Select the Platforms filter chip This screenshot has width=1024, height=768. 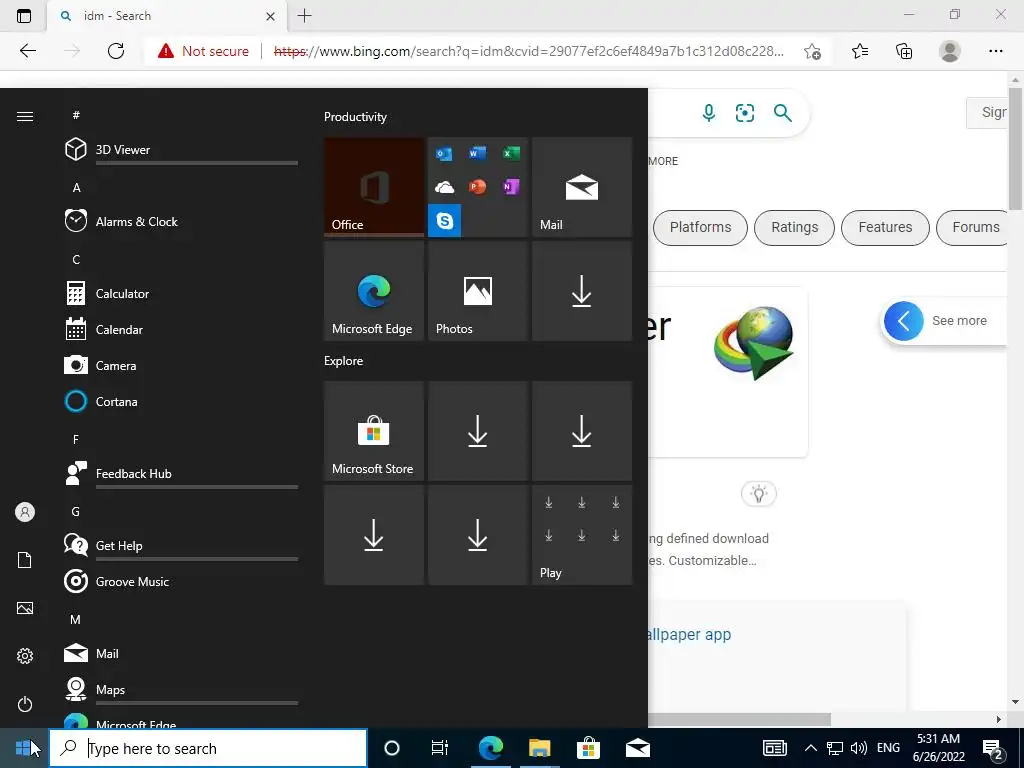click(700, 227)
